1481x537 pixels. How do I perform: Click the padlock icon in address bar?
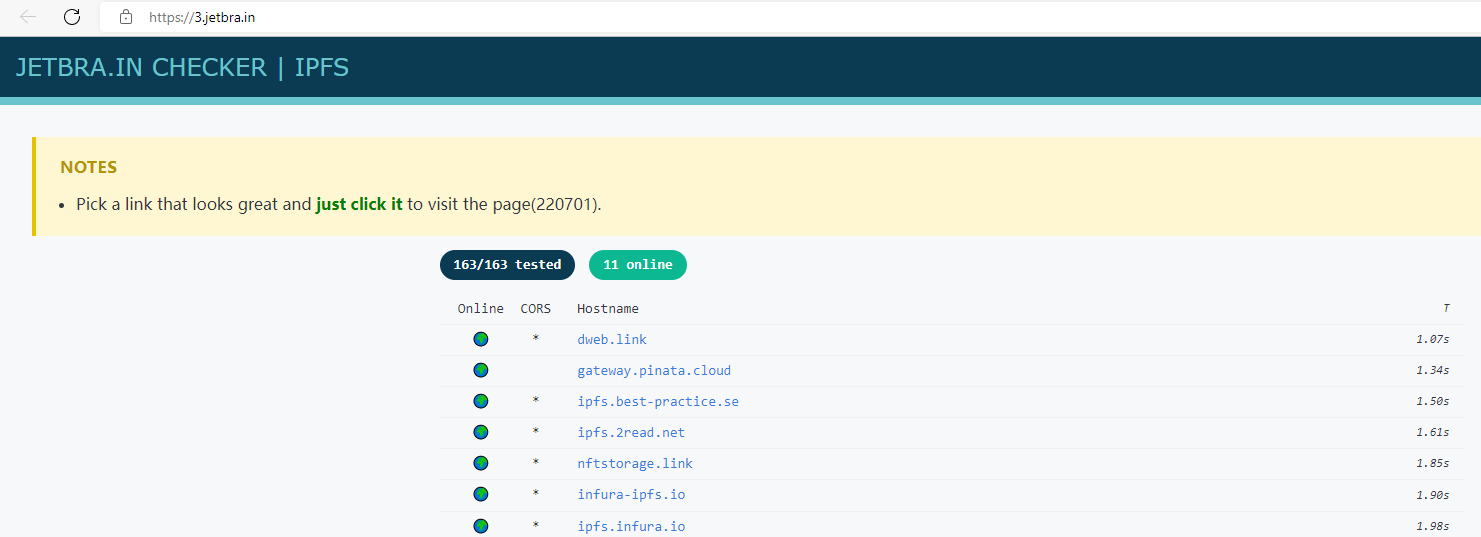[125, 17]
